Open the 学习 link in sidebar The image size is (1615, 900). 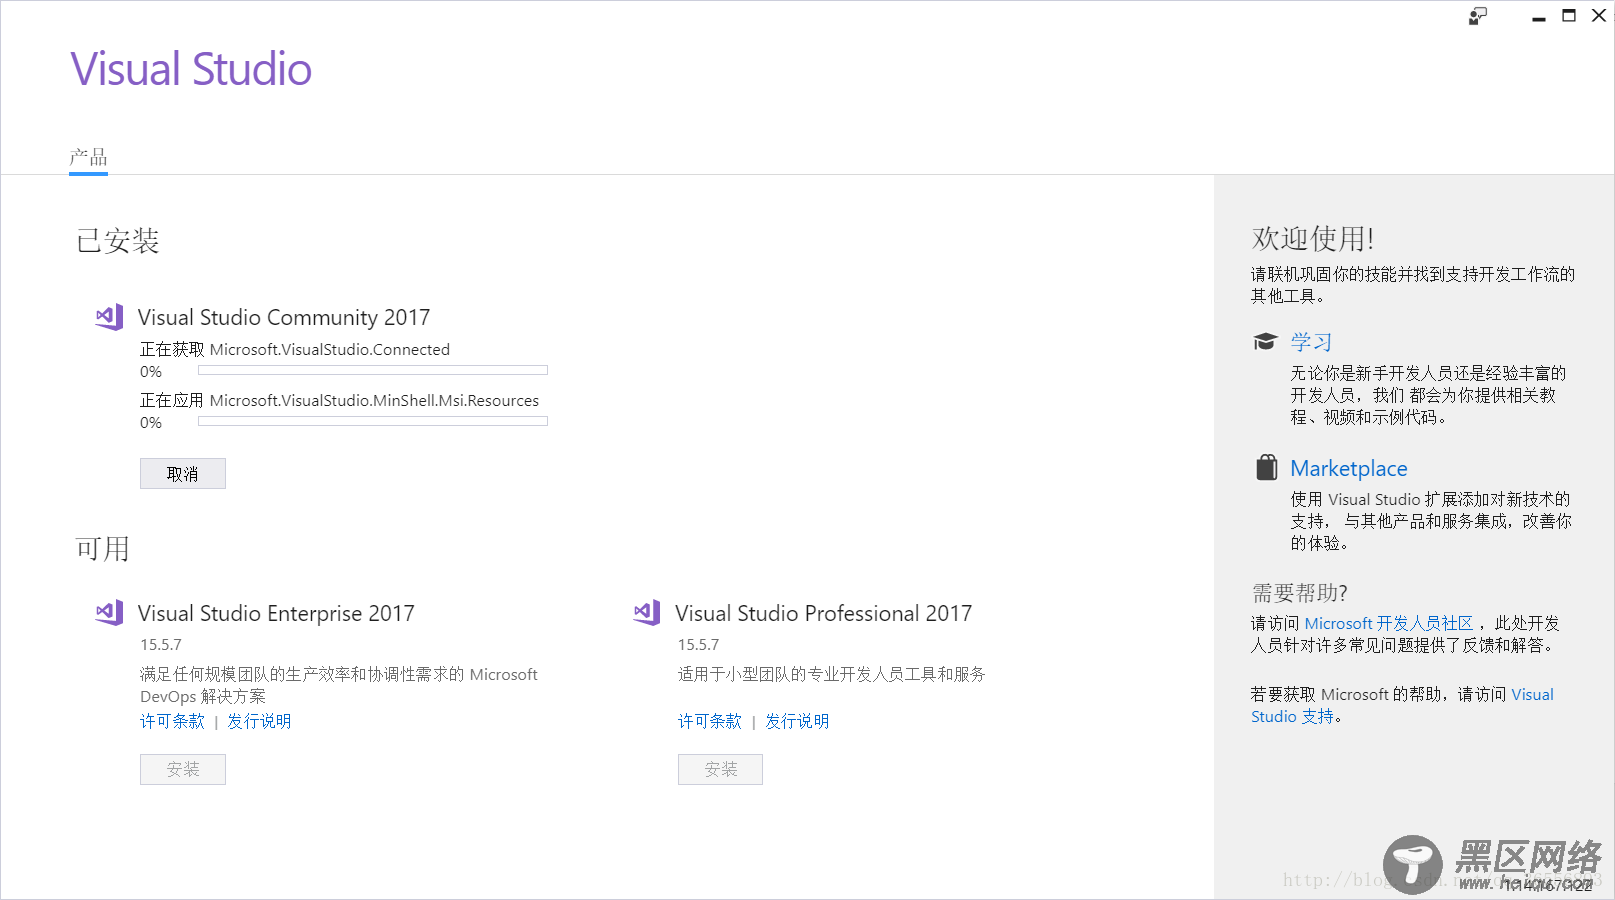click(x=1311, y=342)
